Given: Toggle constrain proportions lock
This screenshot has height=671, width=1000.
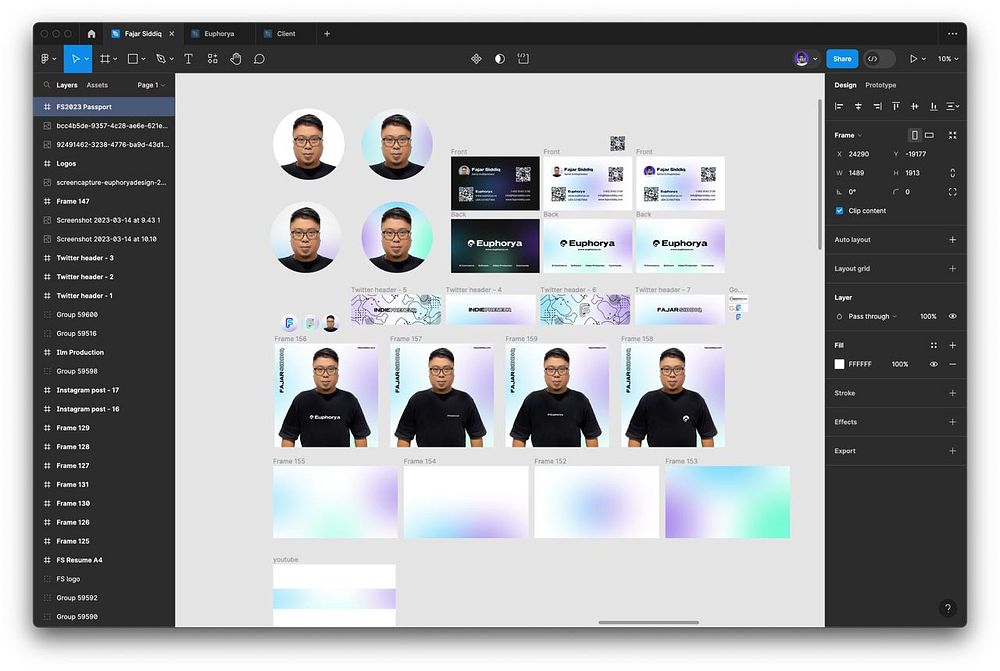Looking at the screenshot, I should point(952,173).
